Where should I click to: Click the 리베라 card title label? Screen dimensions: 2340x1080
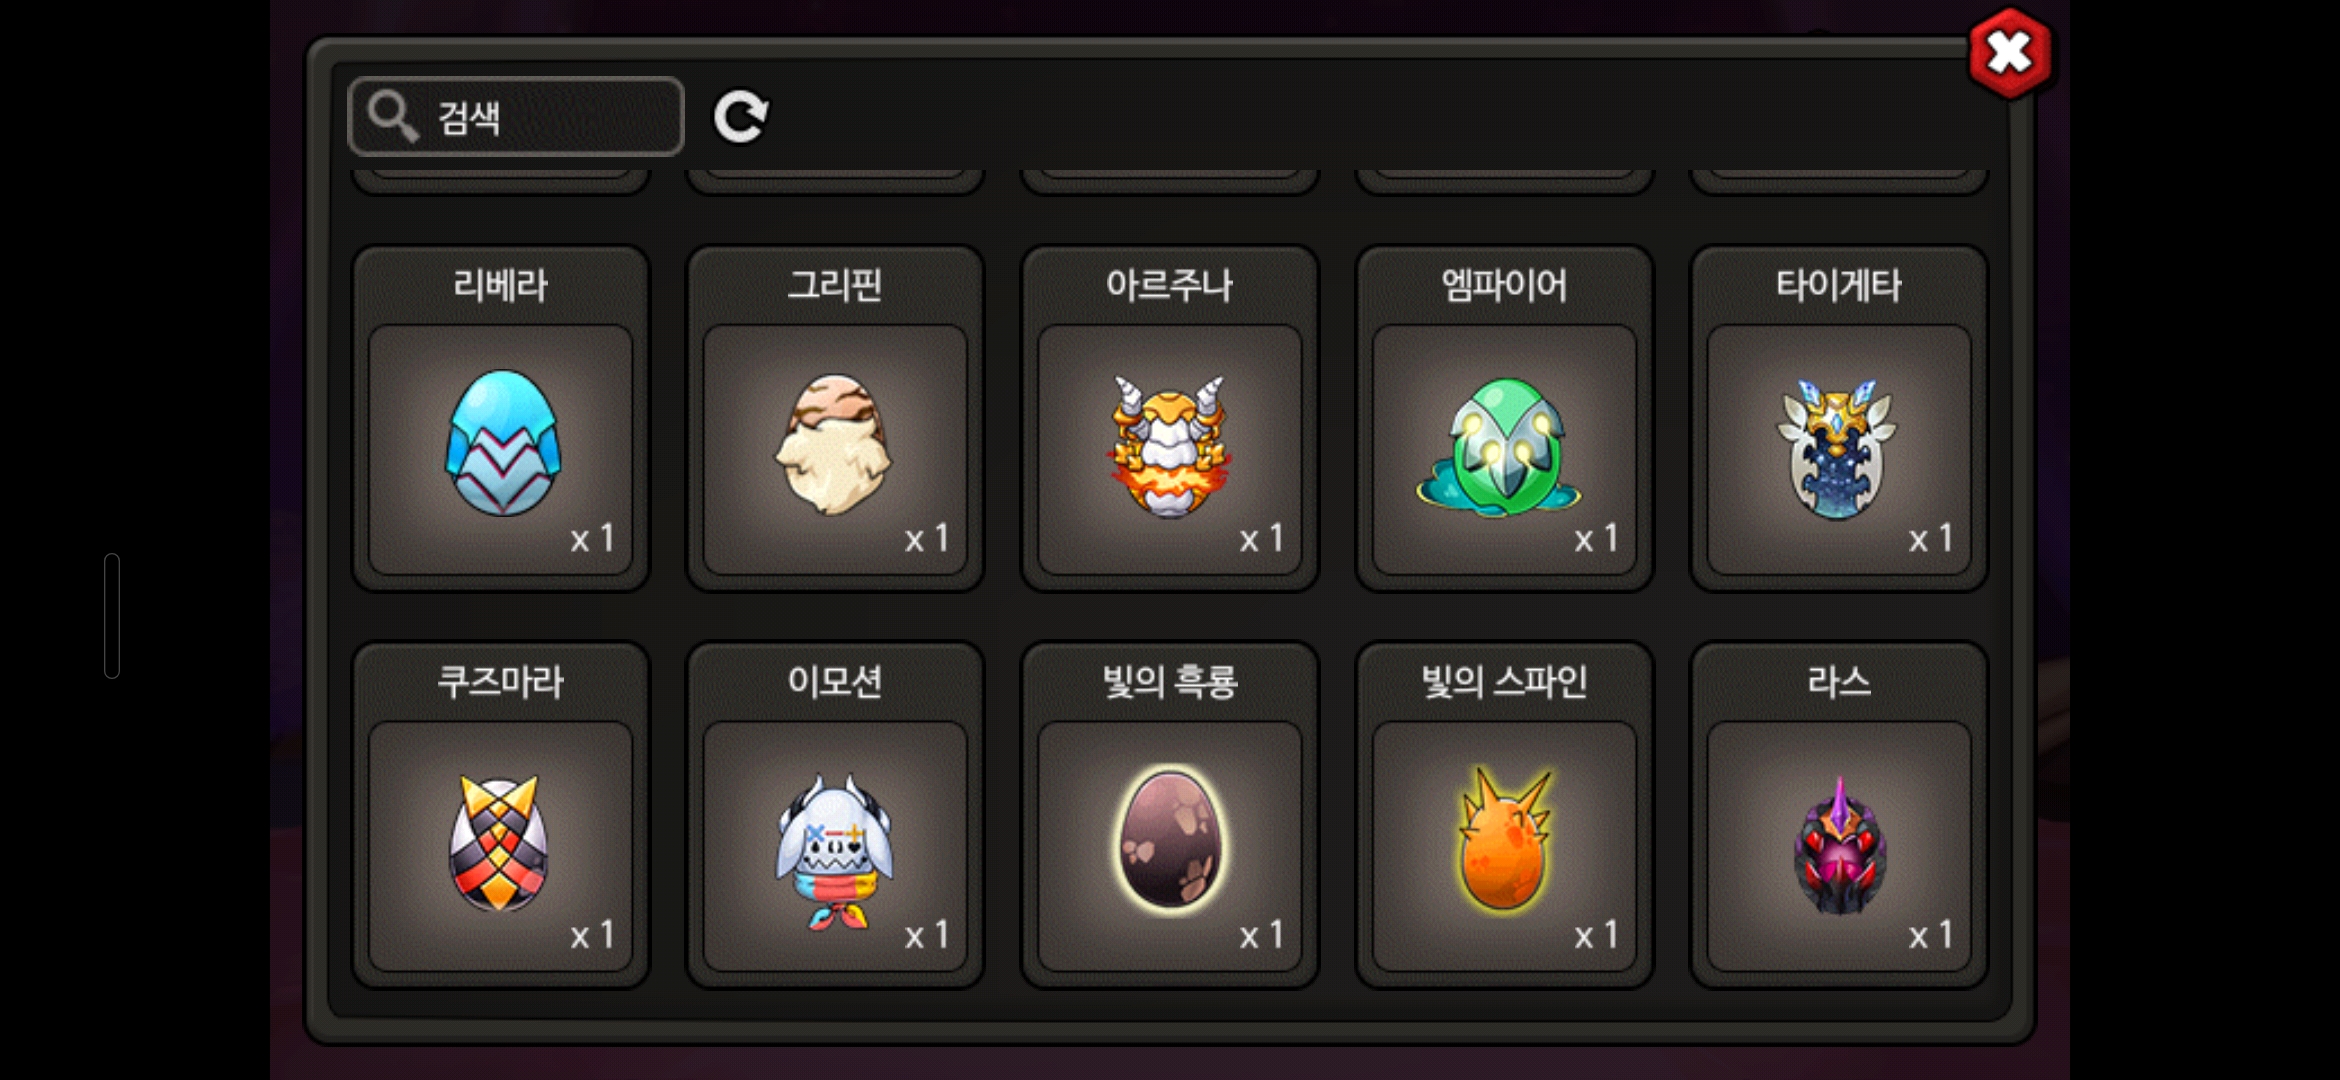(x=501, y=285)
